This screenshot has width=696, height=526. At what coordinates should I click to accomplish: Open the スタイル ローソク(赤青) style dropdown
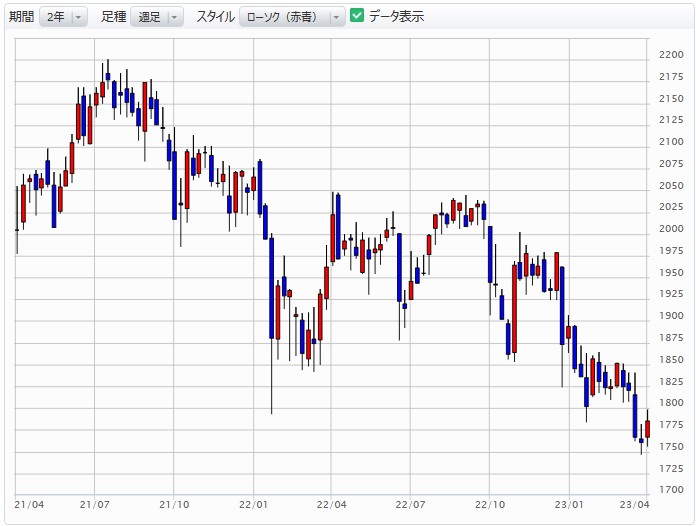[292, 17]
